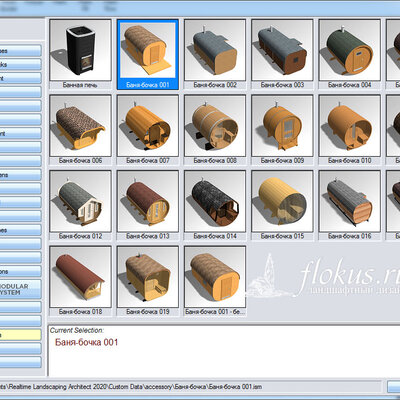The image size is (400, 400).
Task: Choose the Баня-бочка 008 barrel thumbnail
Action: pyautogui.click(x=215, y=130)
